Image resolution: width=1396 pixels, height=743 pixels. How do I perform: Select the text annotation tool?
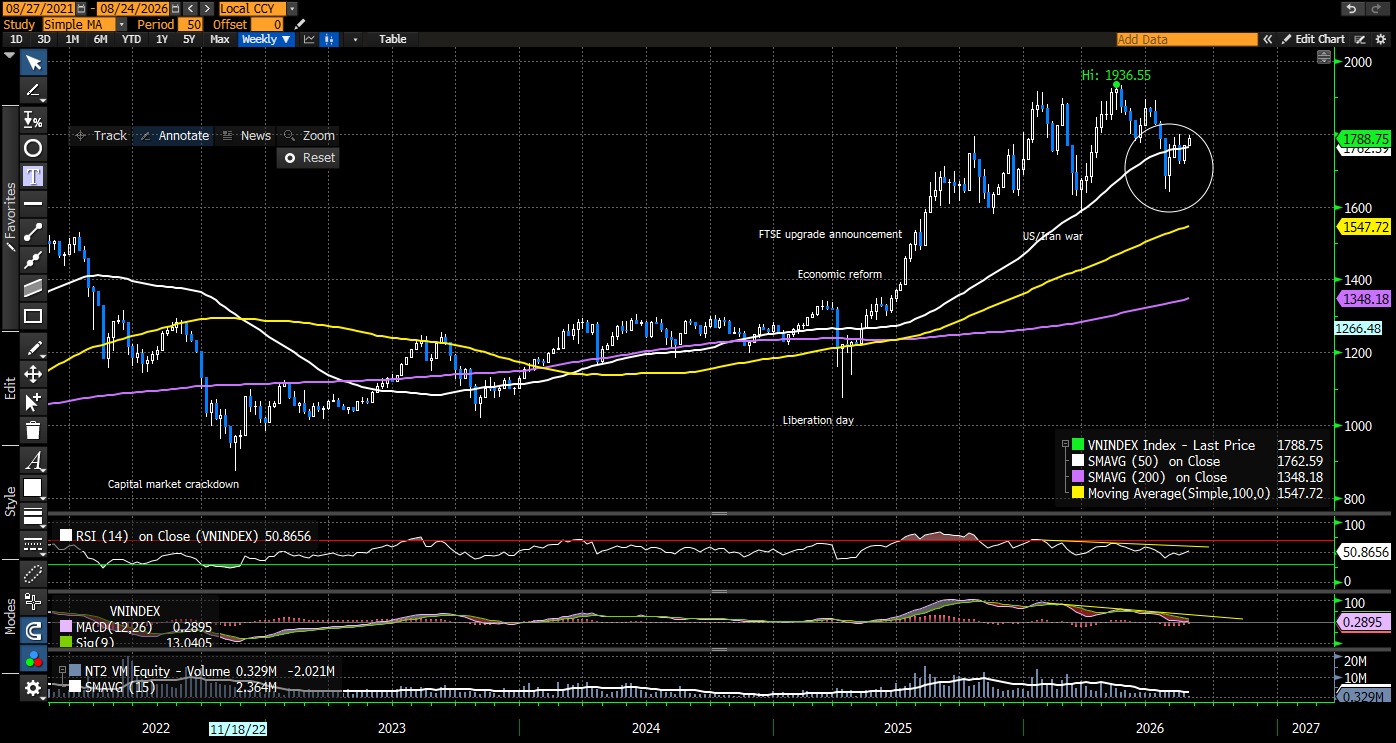click(x=33, y=176)
